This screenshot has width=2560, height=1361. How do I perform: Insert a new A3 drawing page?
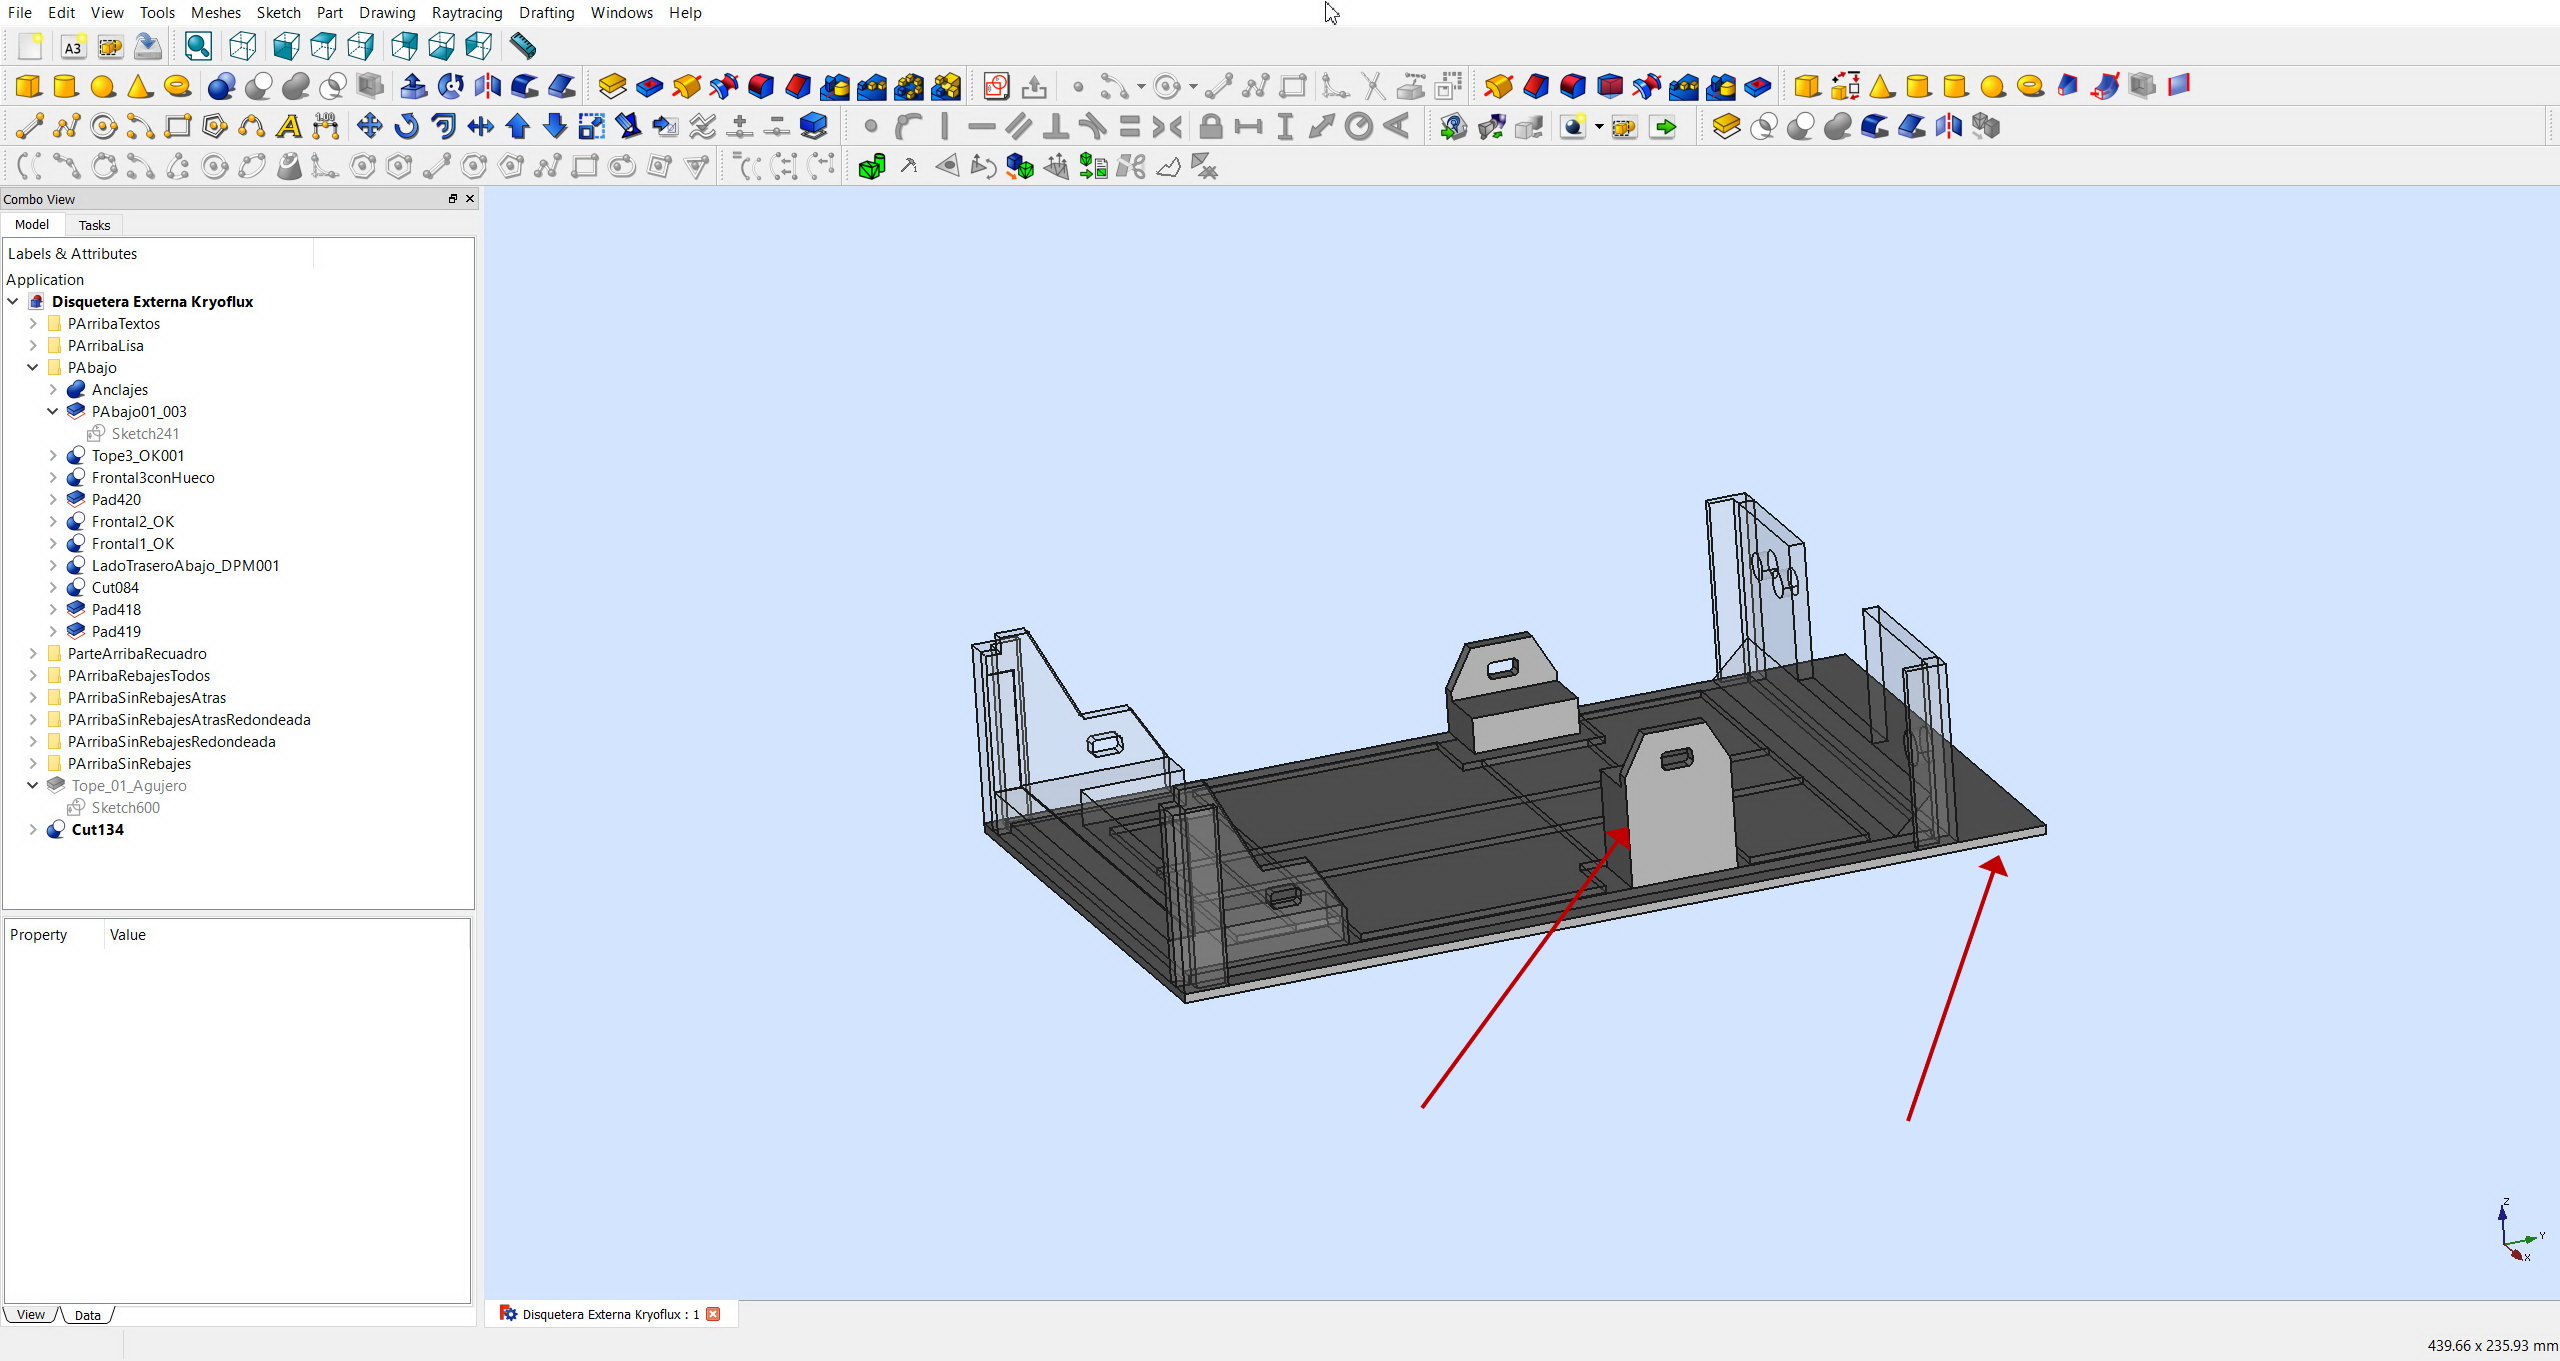[x=73, y=46]
